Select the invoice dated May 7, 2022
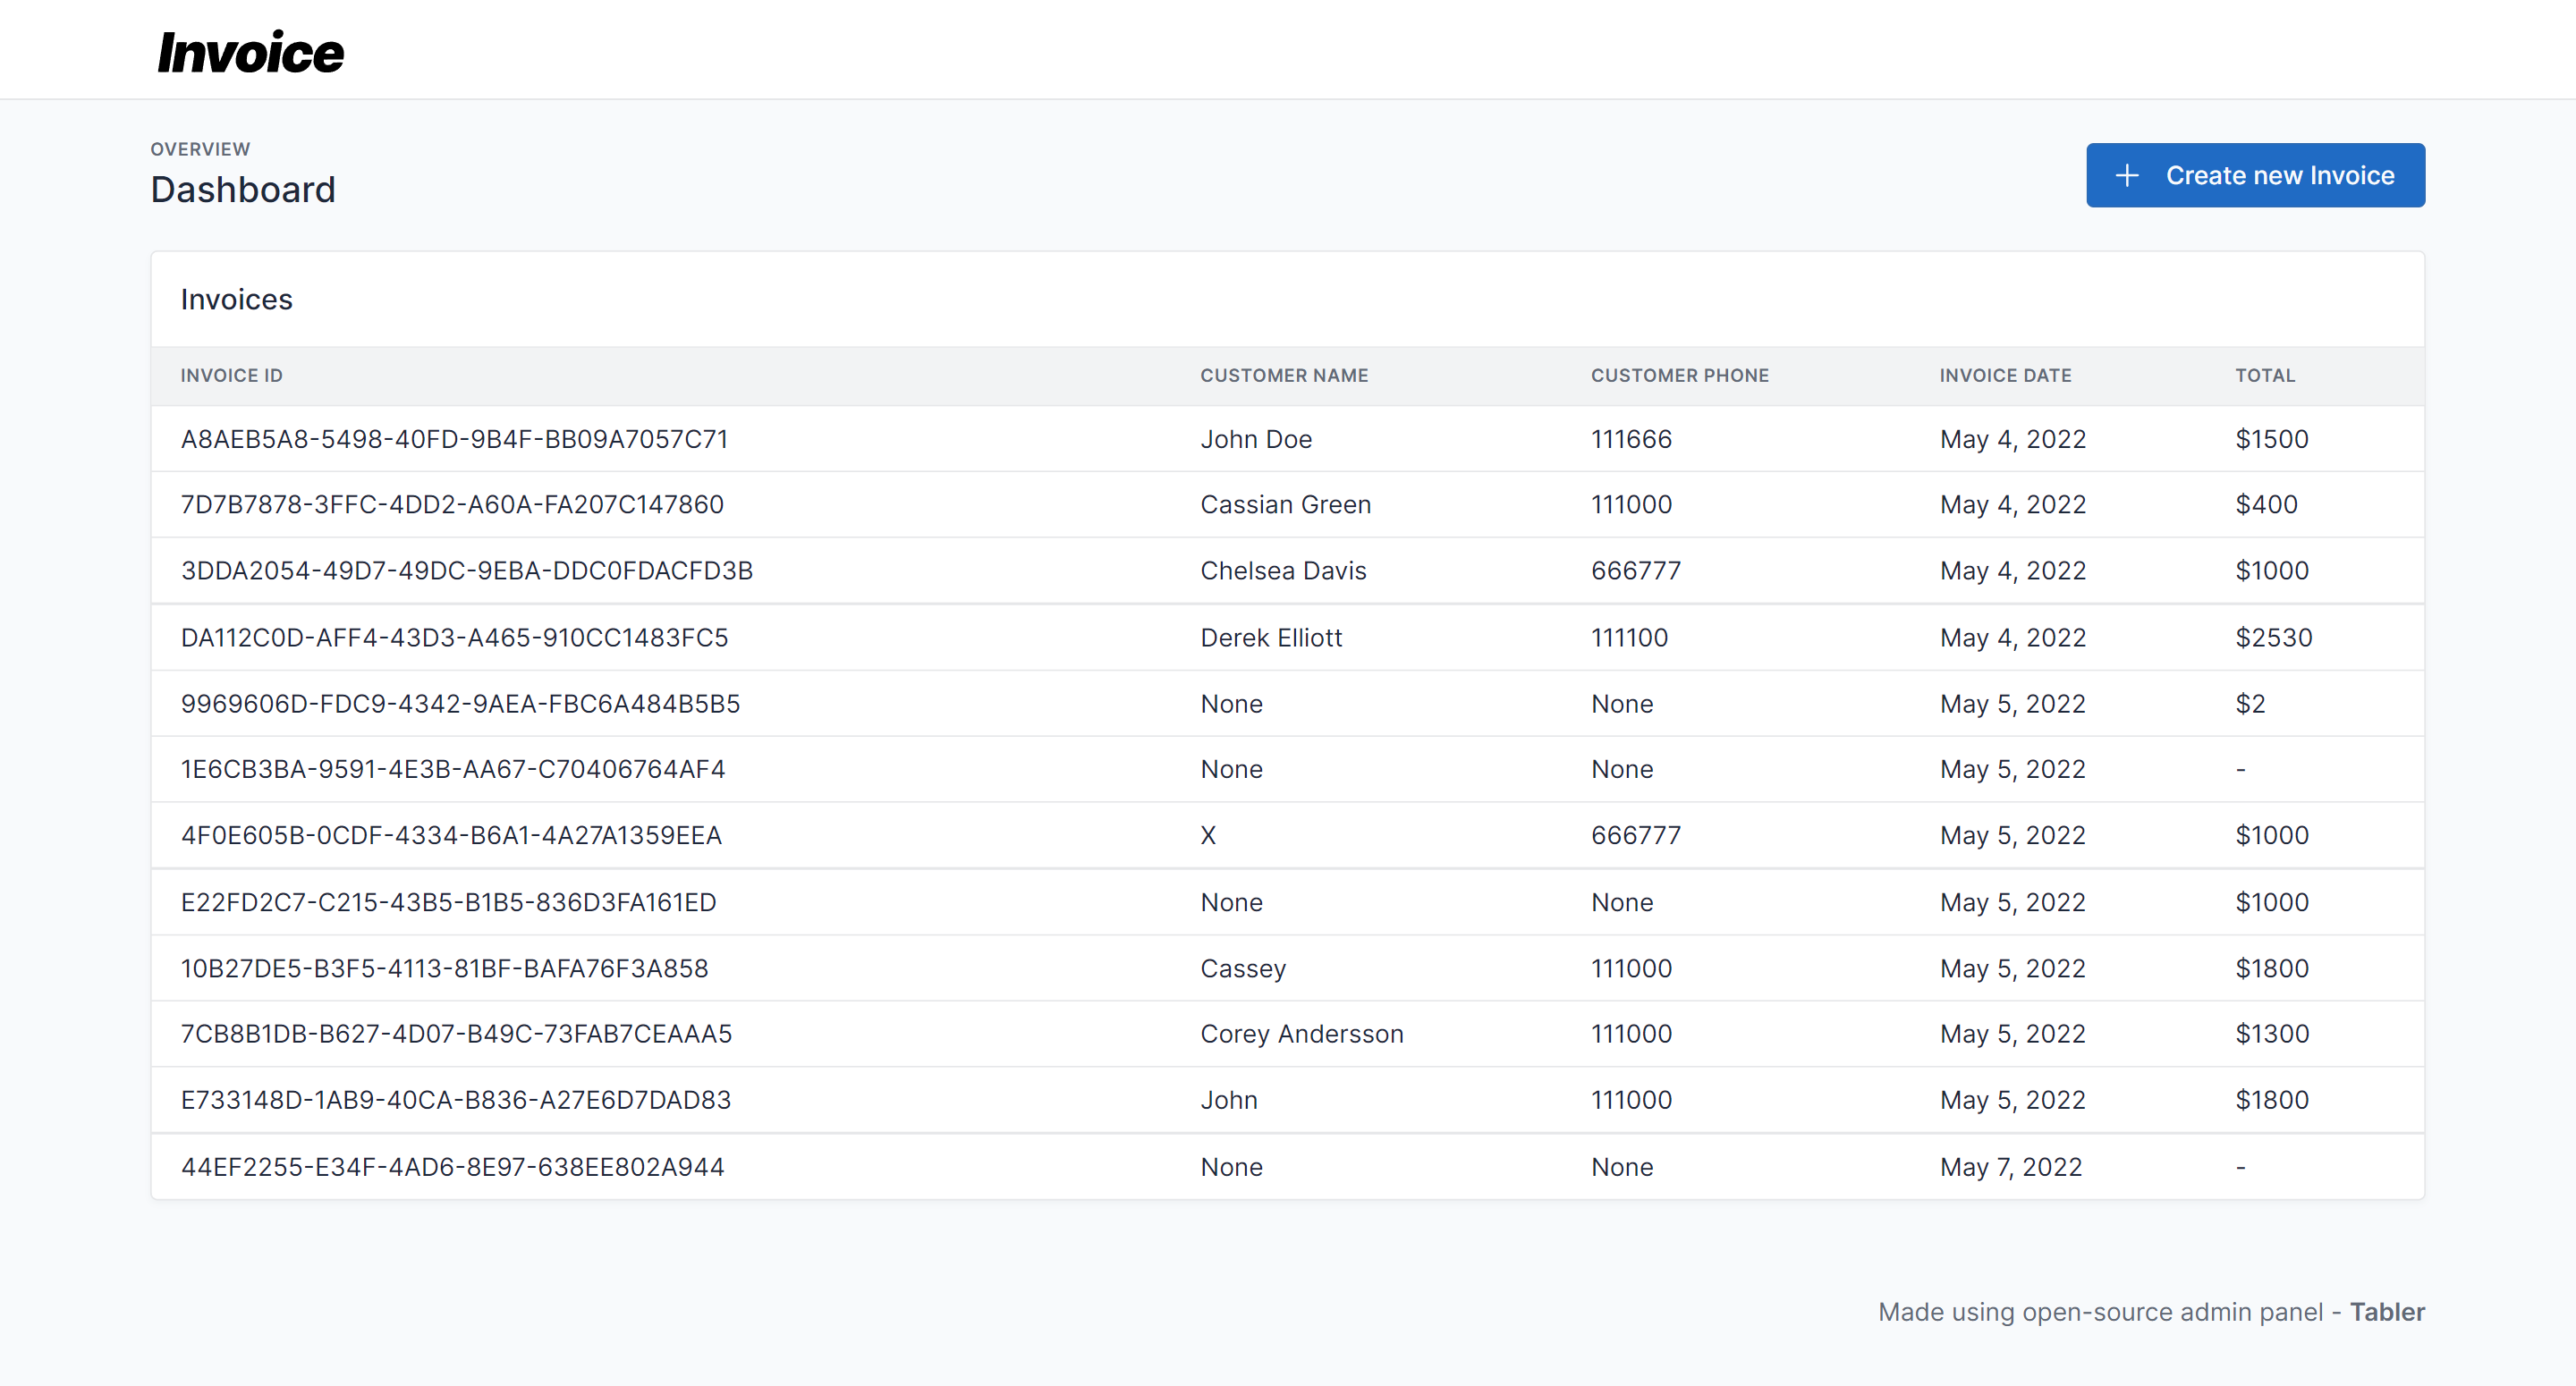Image resolution: width=2576 pixels, height=1386 pixels. click(x=1000, y=1166)
